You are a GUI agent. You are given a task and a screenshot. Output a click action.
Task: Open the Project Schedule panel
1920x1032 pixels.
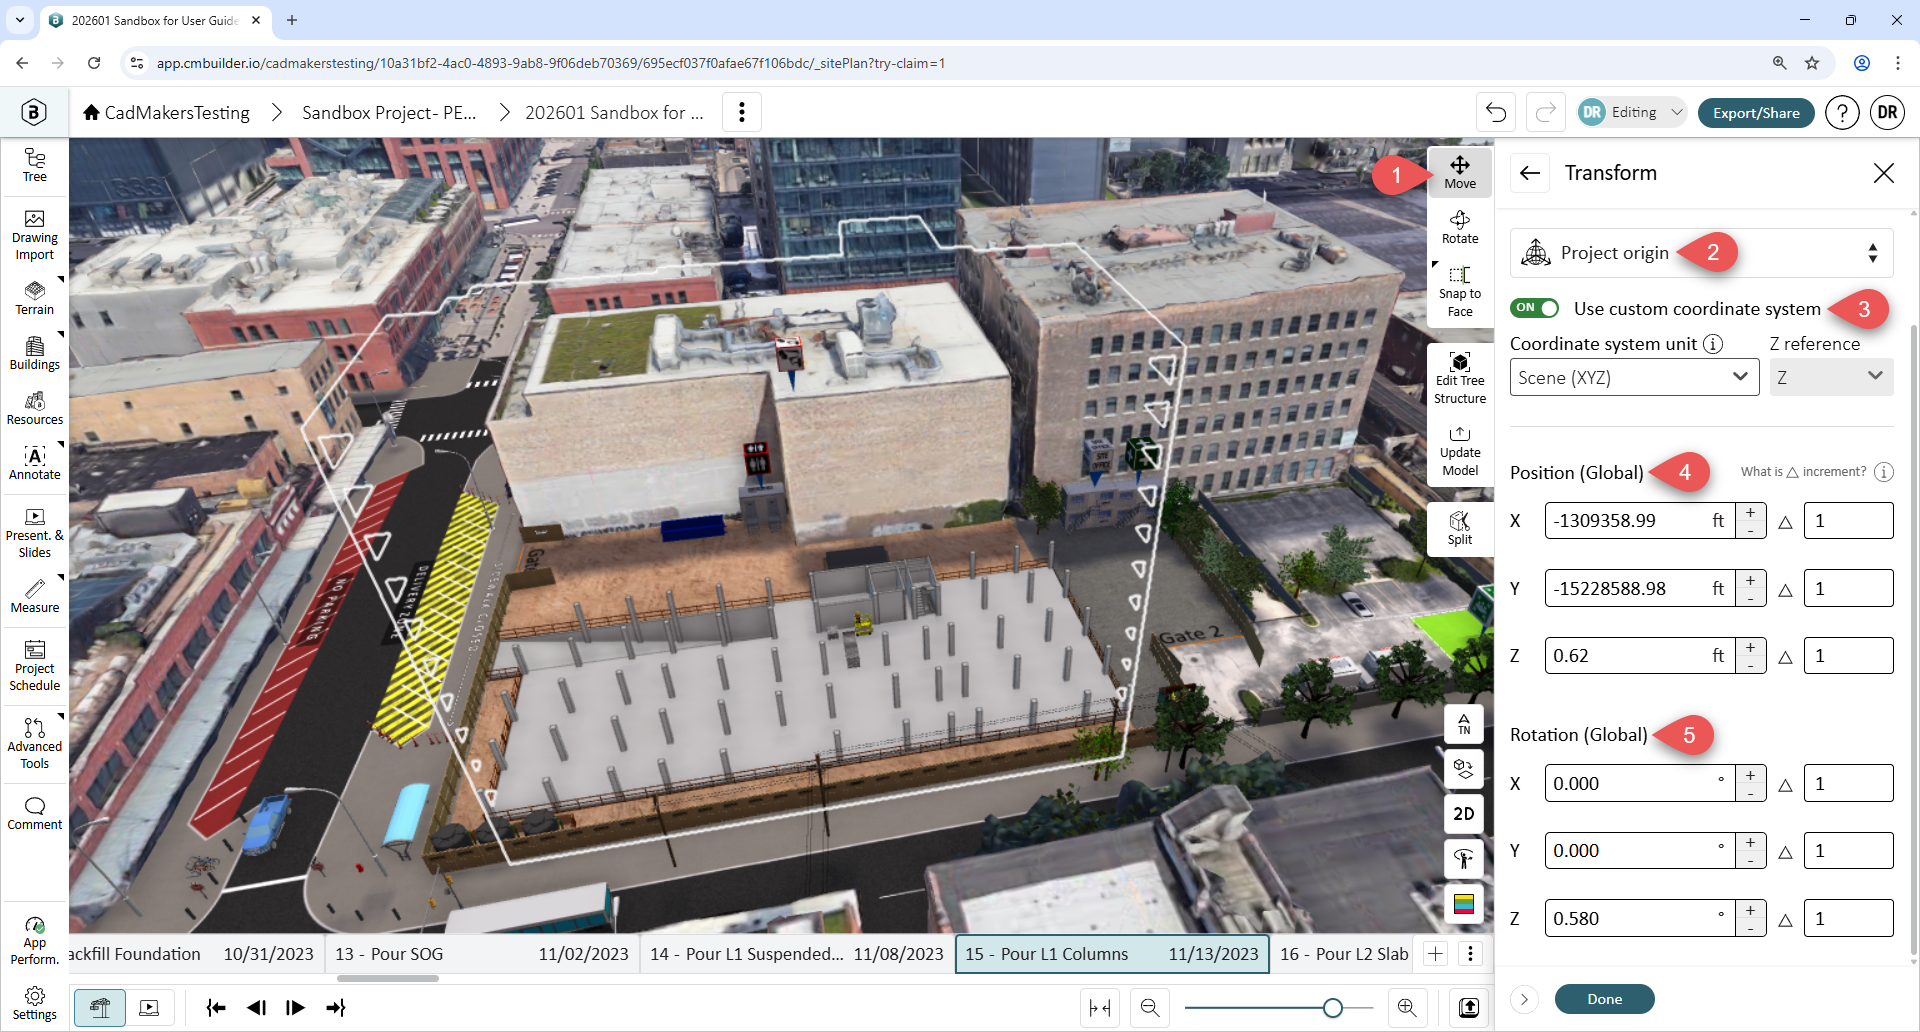pos(35,666)
